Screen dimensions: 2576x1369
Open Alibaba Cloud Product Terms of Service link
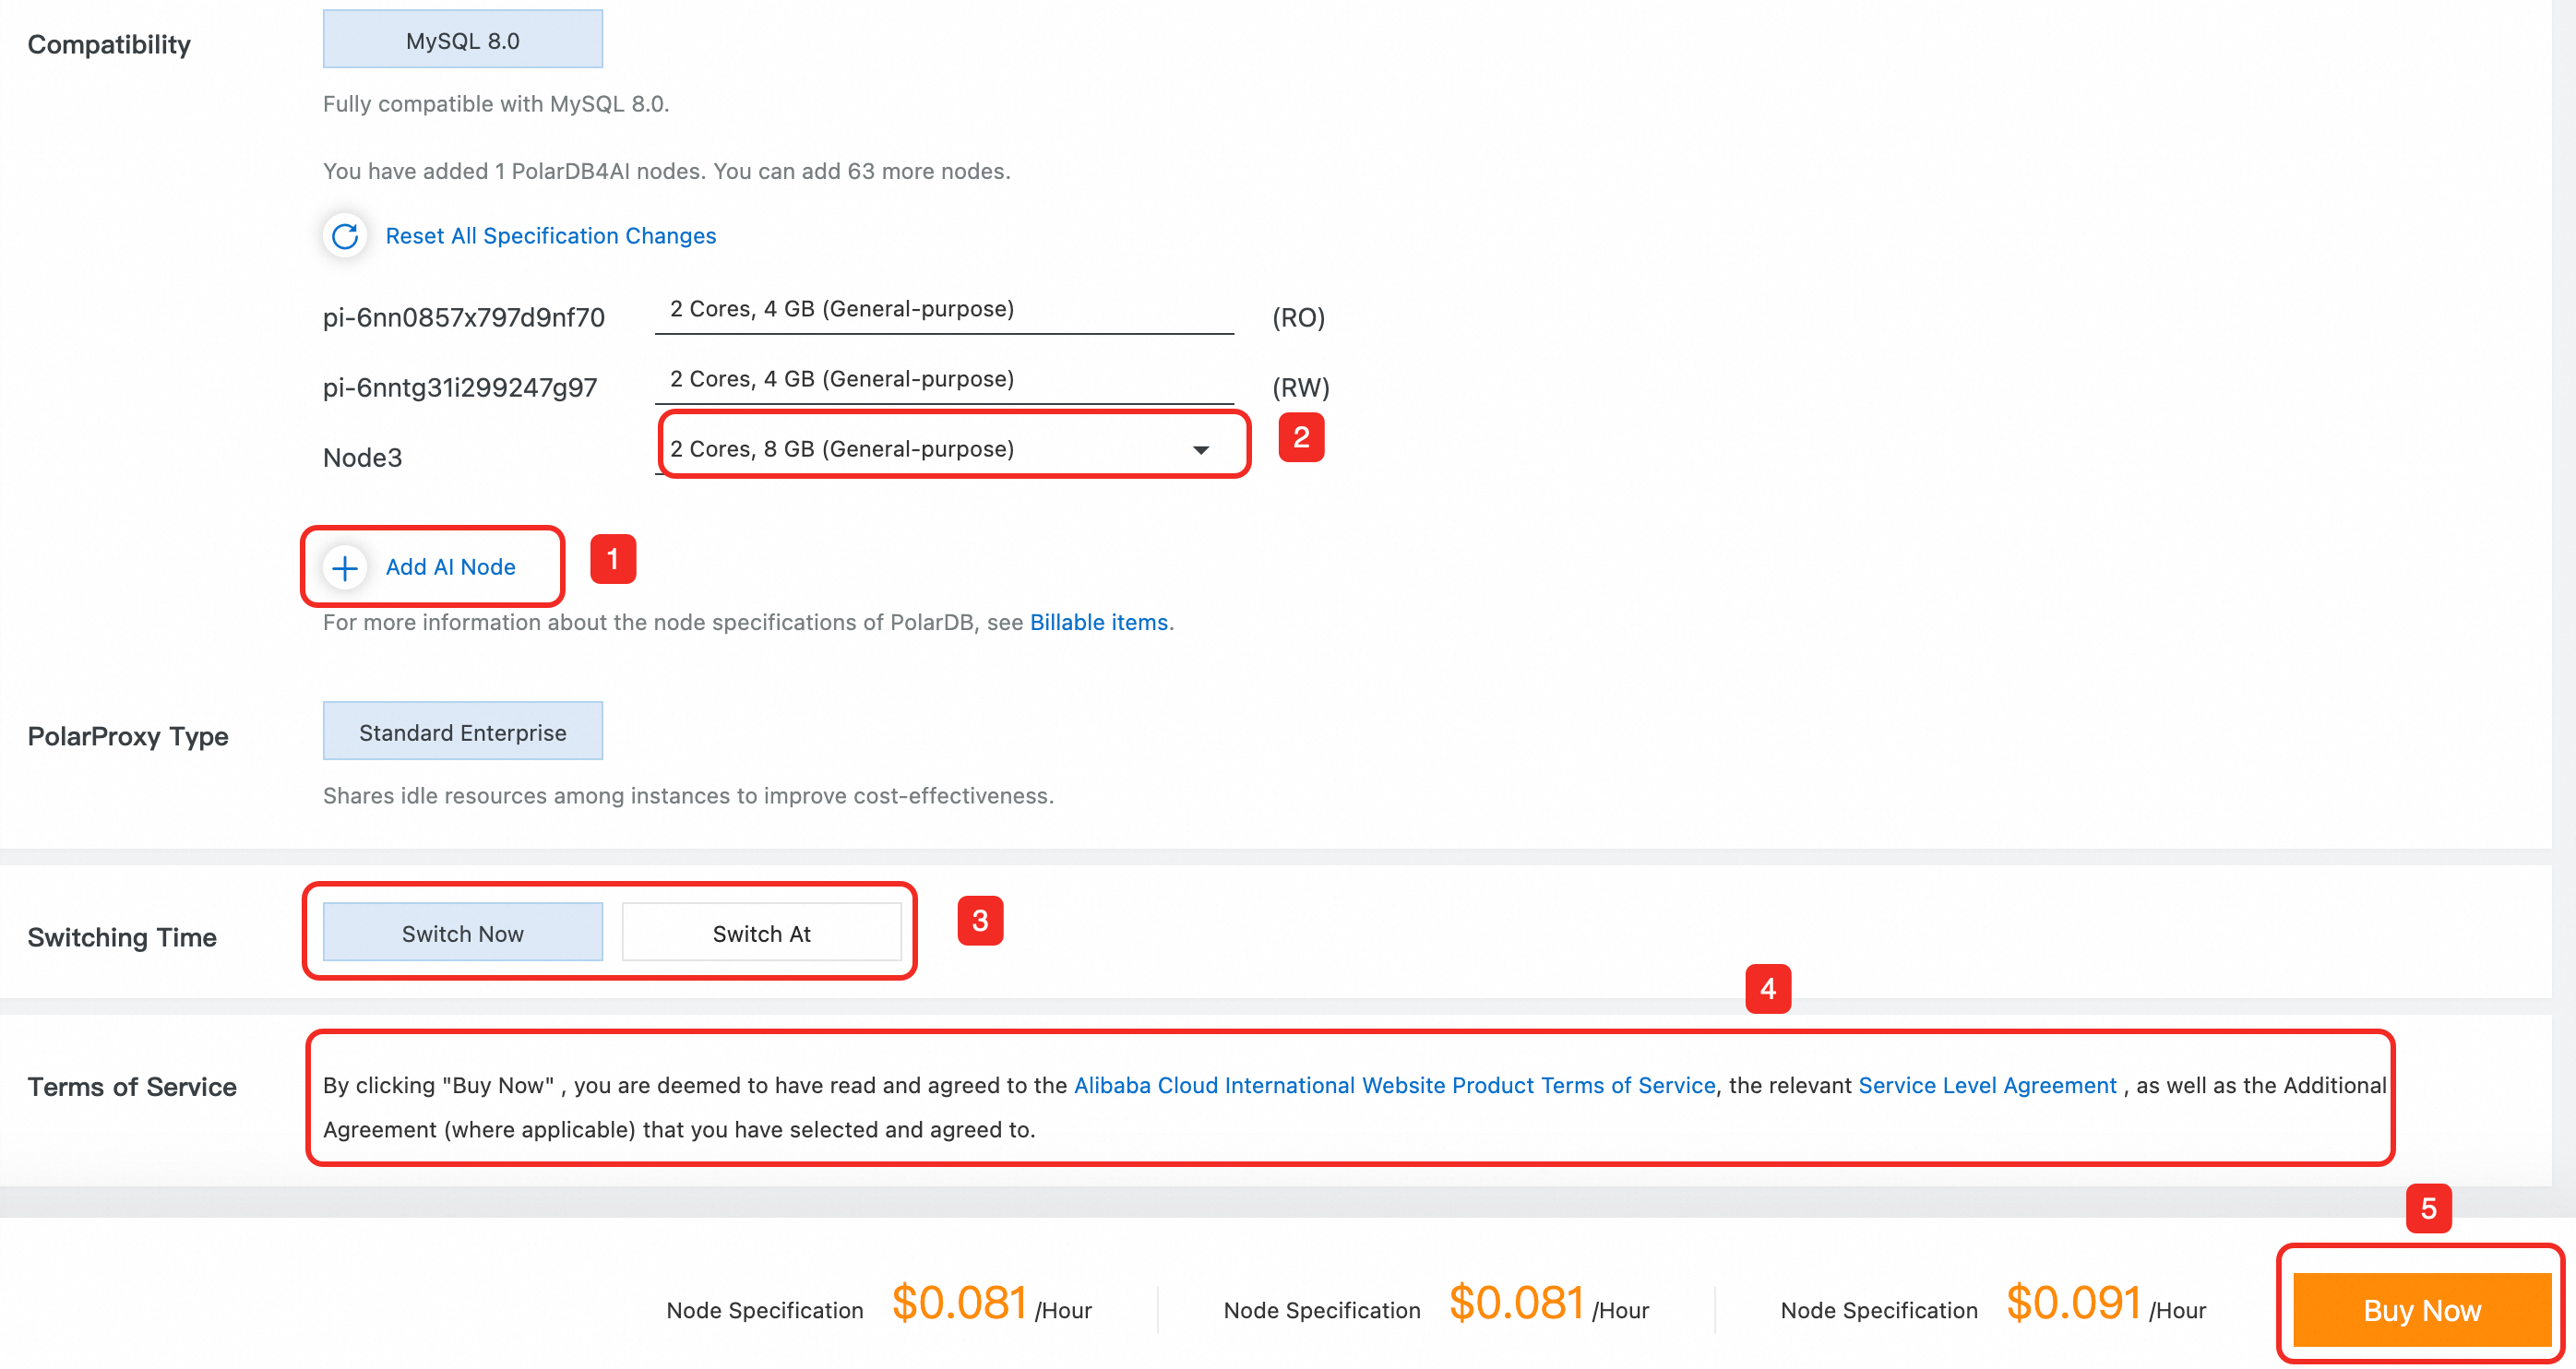(1394, 1085)
